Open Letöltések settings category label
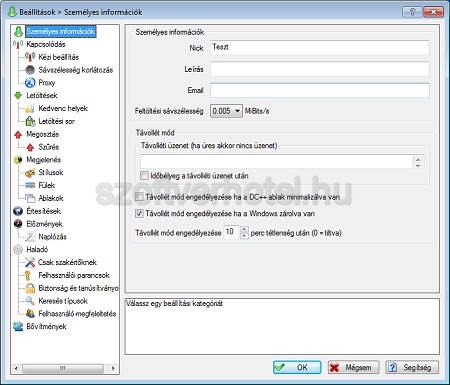The width and height of the screenshot is (450, 385). pyautogui.click(x=42, y=96)
